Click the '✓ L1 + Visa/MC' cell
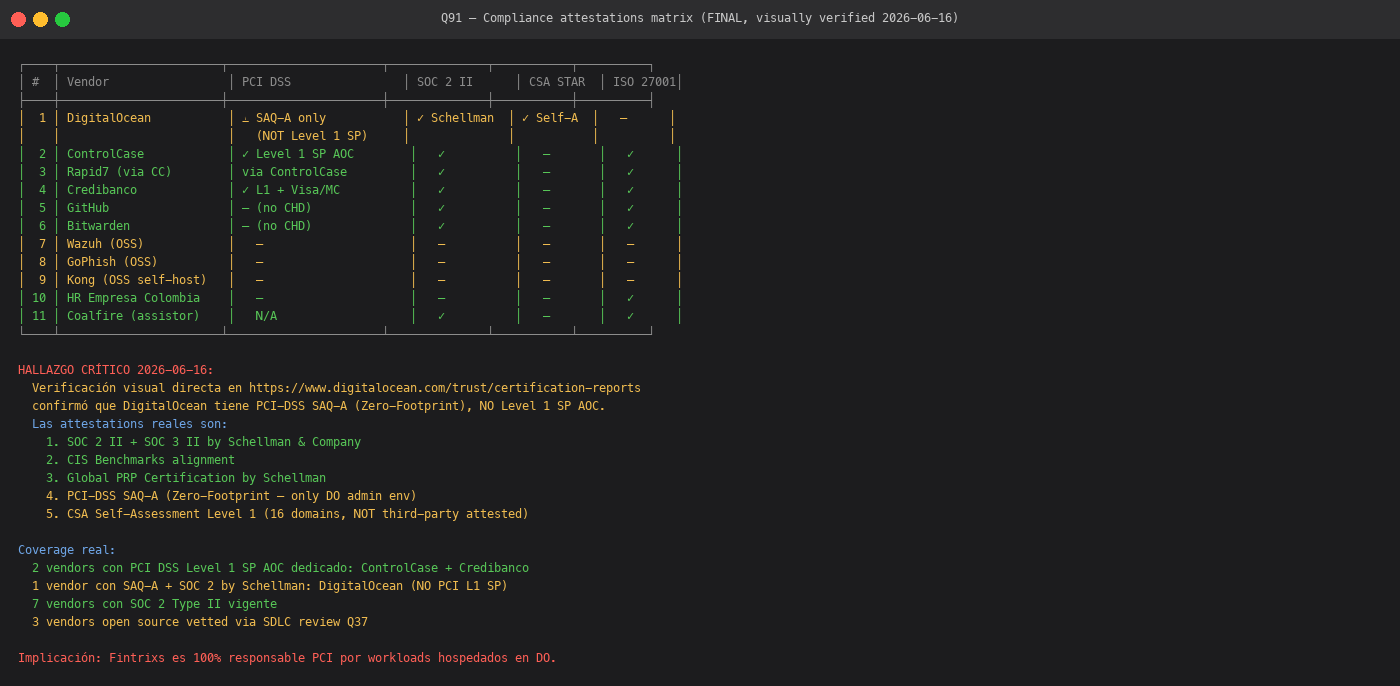The image size is (1400, 686). pos(291,190)
